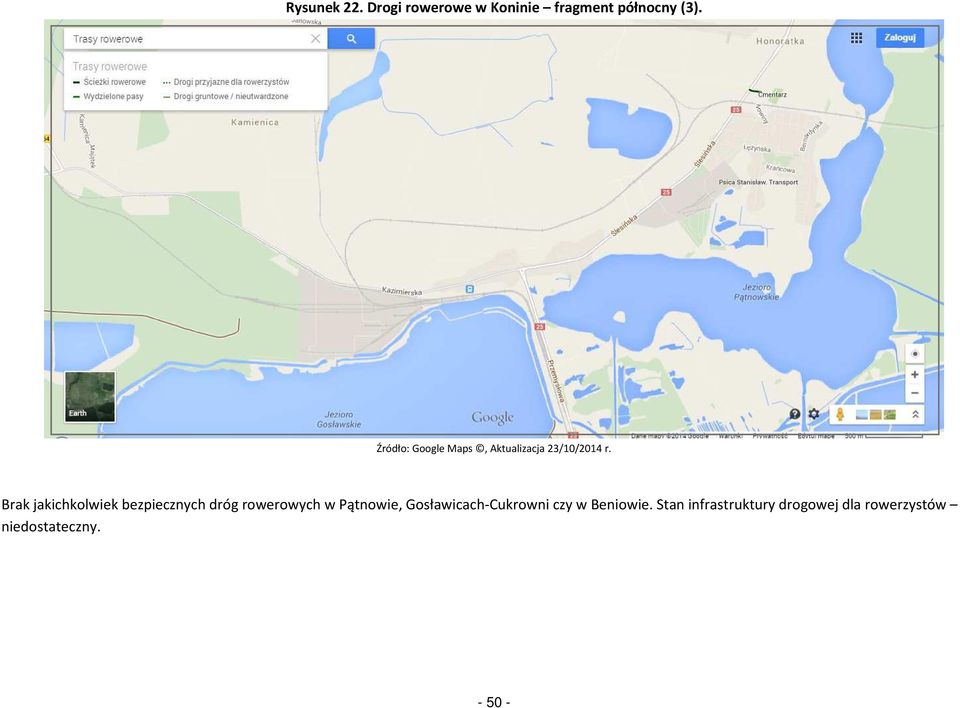Image resolution: width=960 pixels, height=708 pixels.
Task: Click 'Drogi gruntowe / nieutwardzone' legend entry
Action: [225, 97]
